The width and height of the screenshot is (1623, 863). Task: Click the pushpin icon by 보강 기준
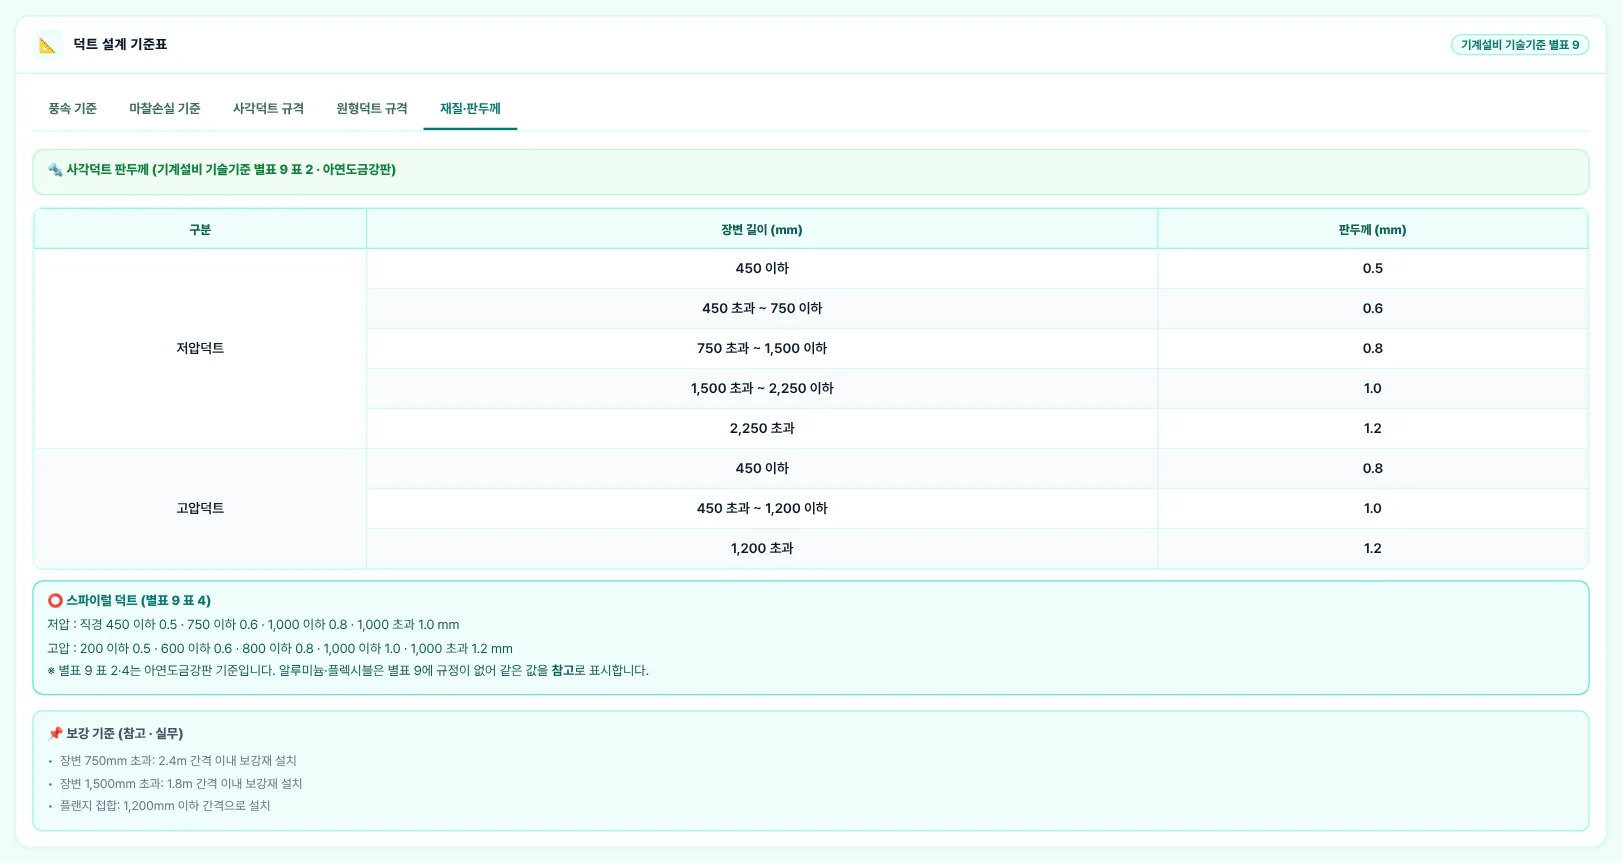coord(55,734)
